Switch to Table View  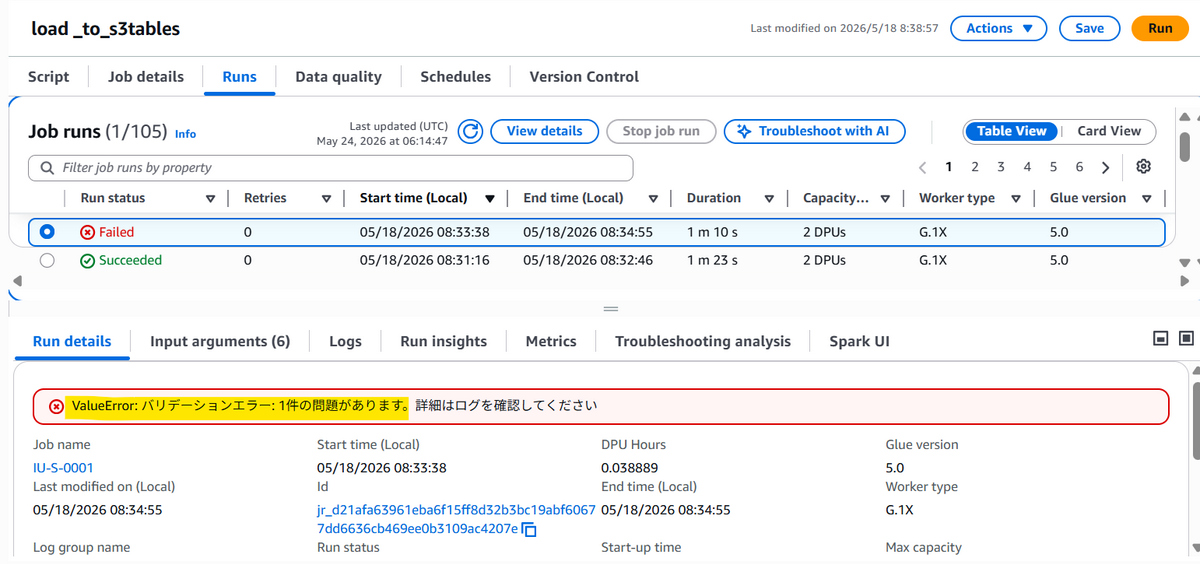pos(1012,131)
